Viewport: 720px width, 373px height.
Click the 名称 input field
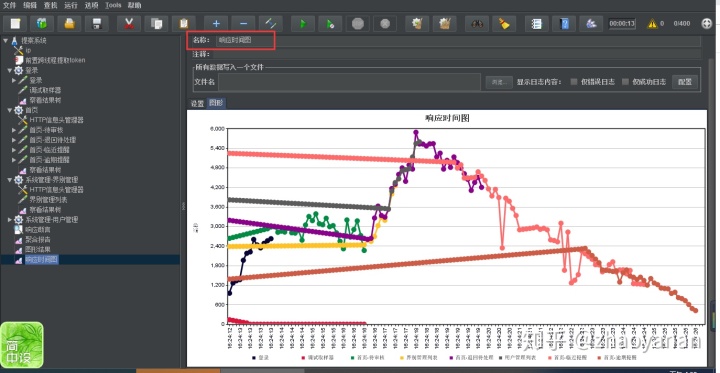pyautogui.click(x=458, y=40)
